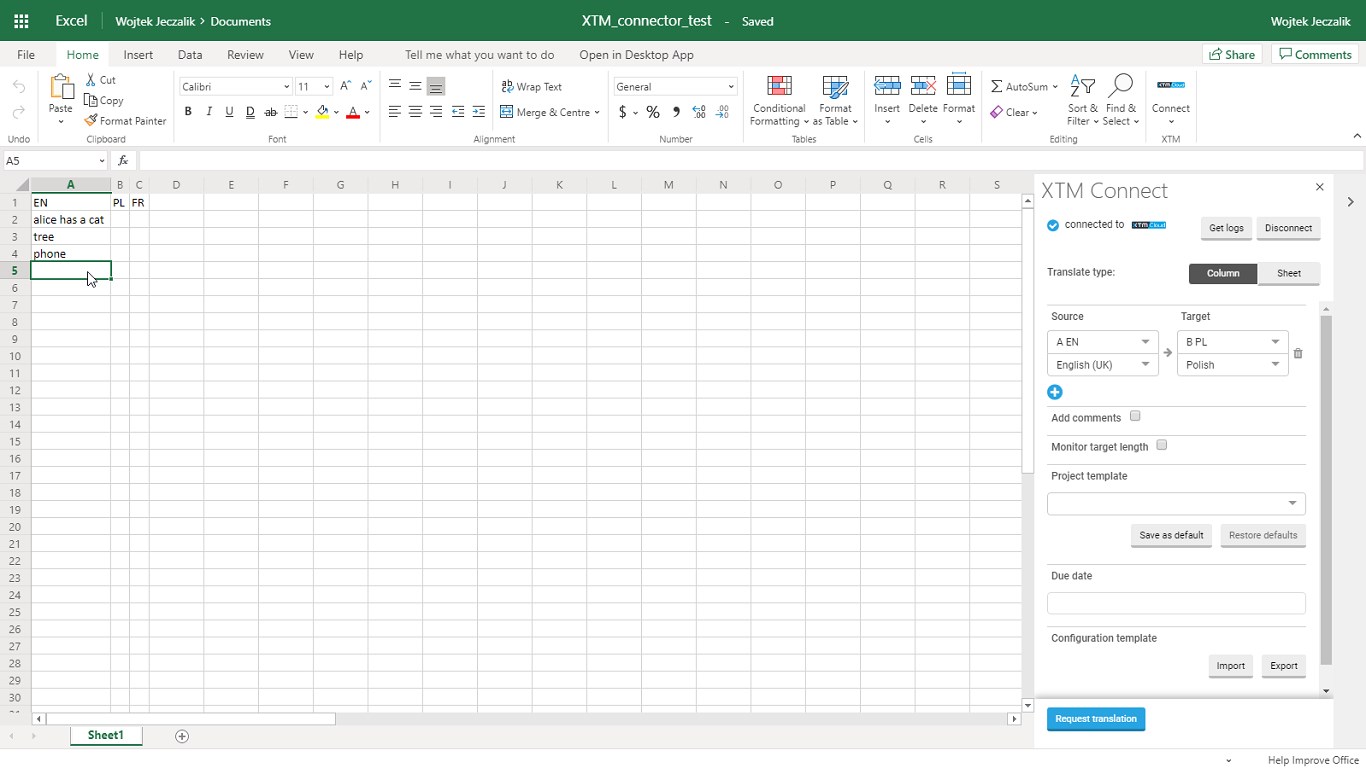The image size is (1366, 768).
Task: Disconnect from XTM Cloud
Action: pyautogui.click(x=1288, y=228)
